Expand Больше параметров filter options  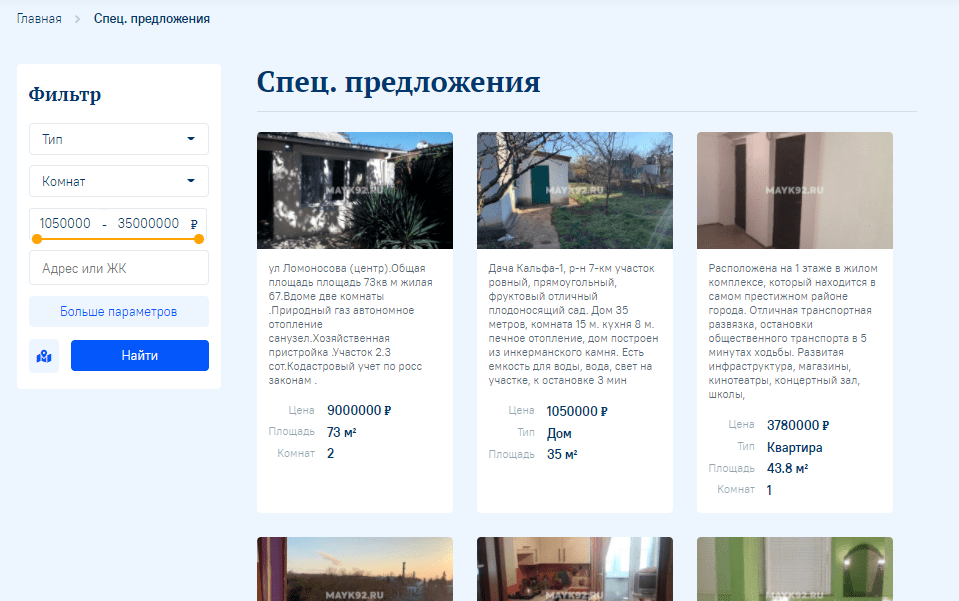pos(118,311)
